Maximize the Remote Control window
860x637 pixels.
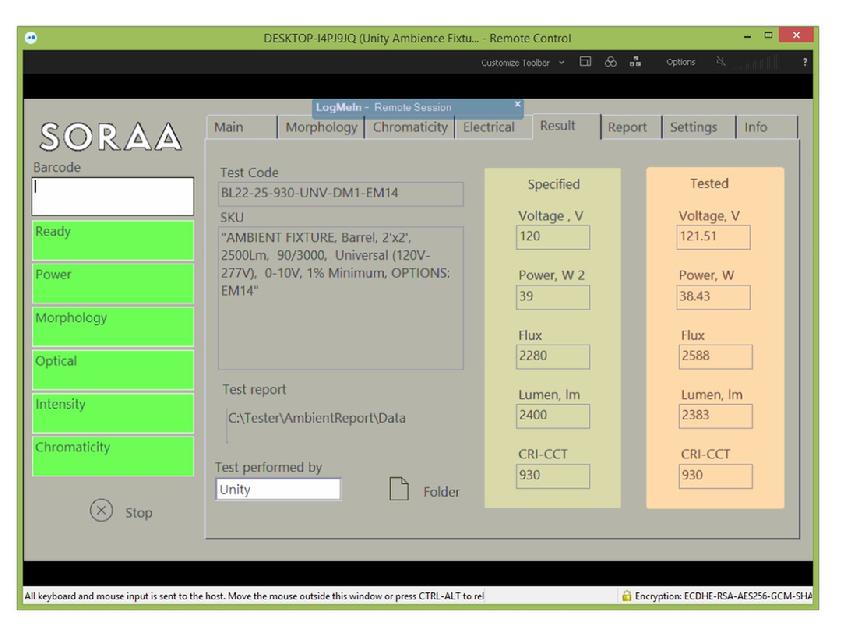point(768,36)
